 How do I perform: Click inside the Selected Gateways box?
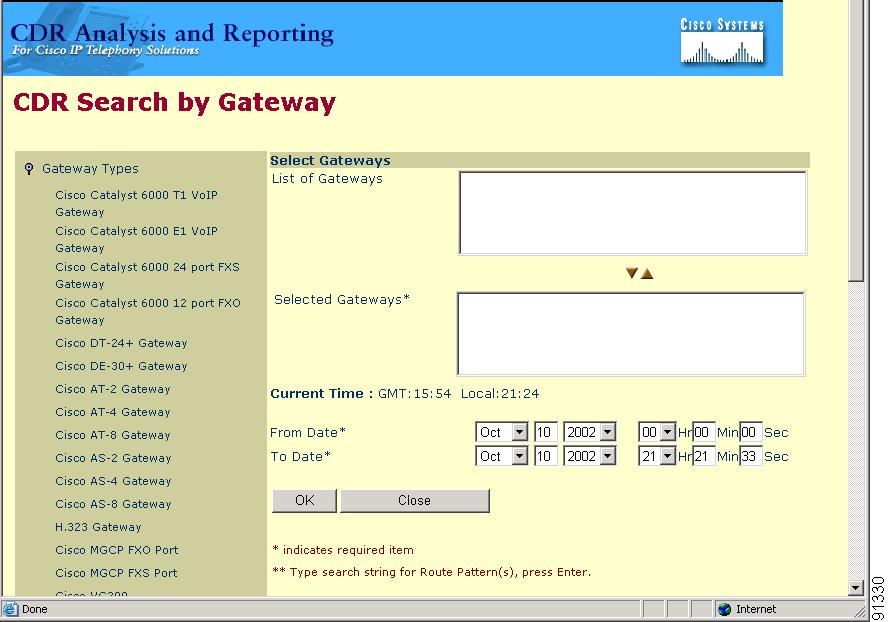point(630,334)
